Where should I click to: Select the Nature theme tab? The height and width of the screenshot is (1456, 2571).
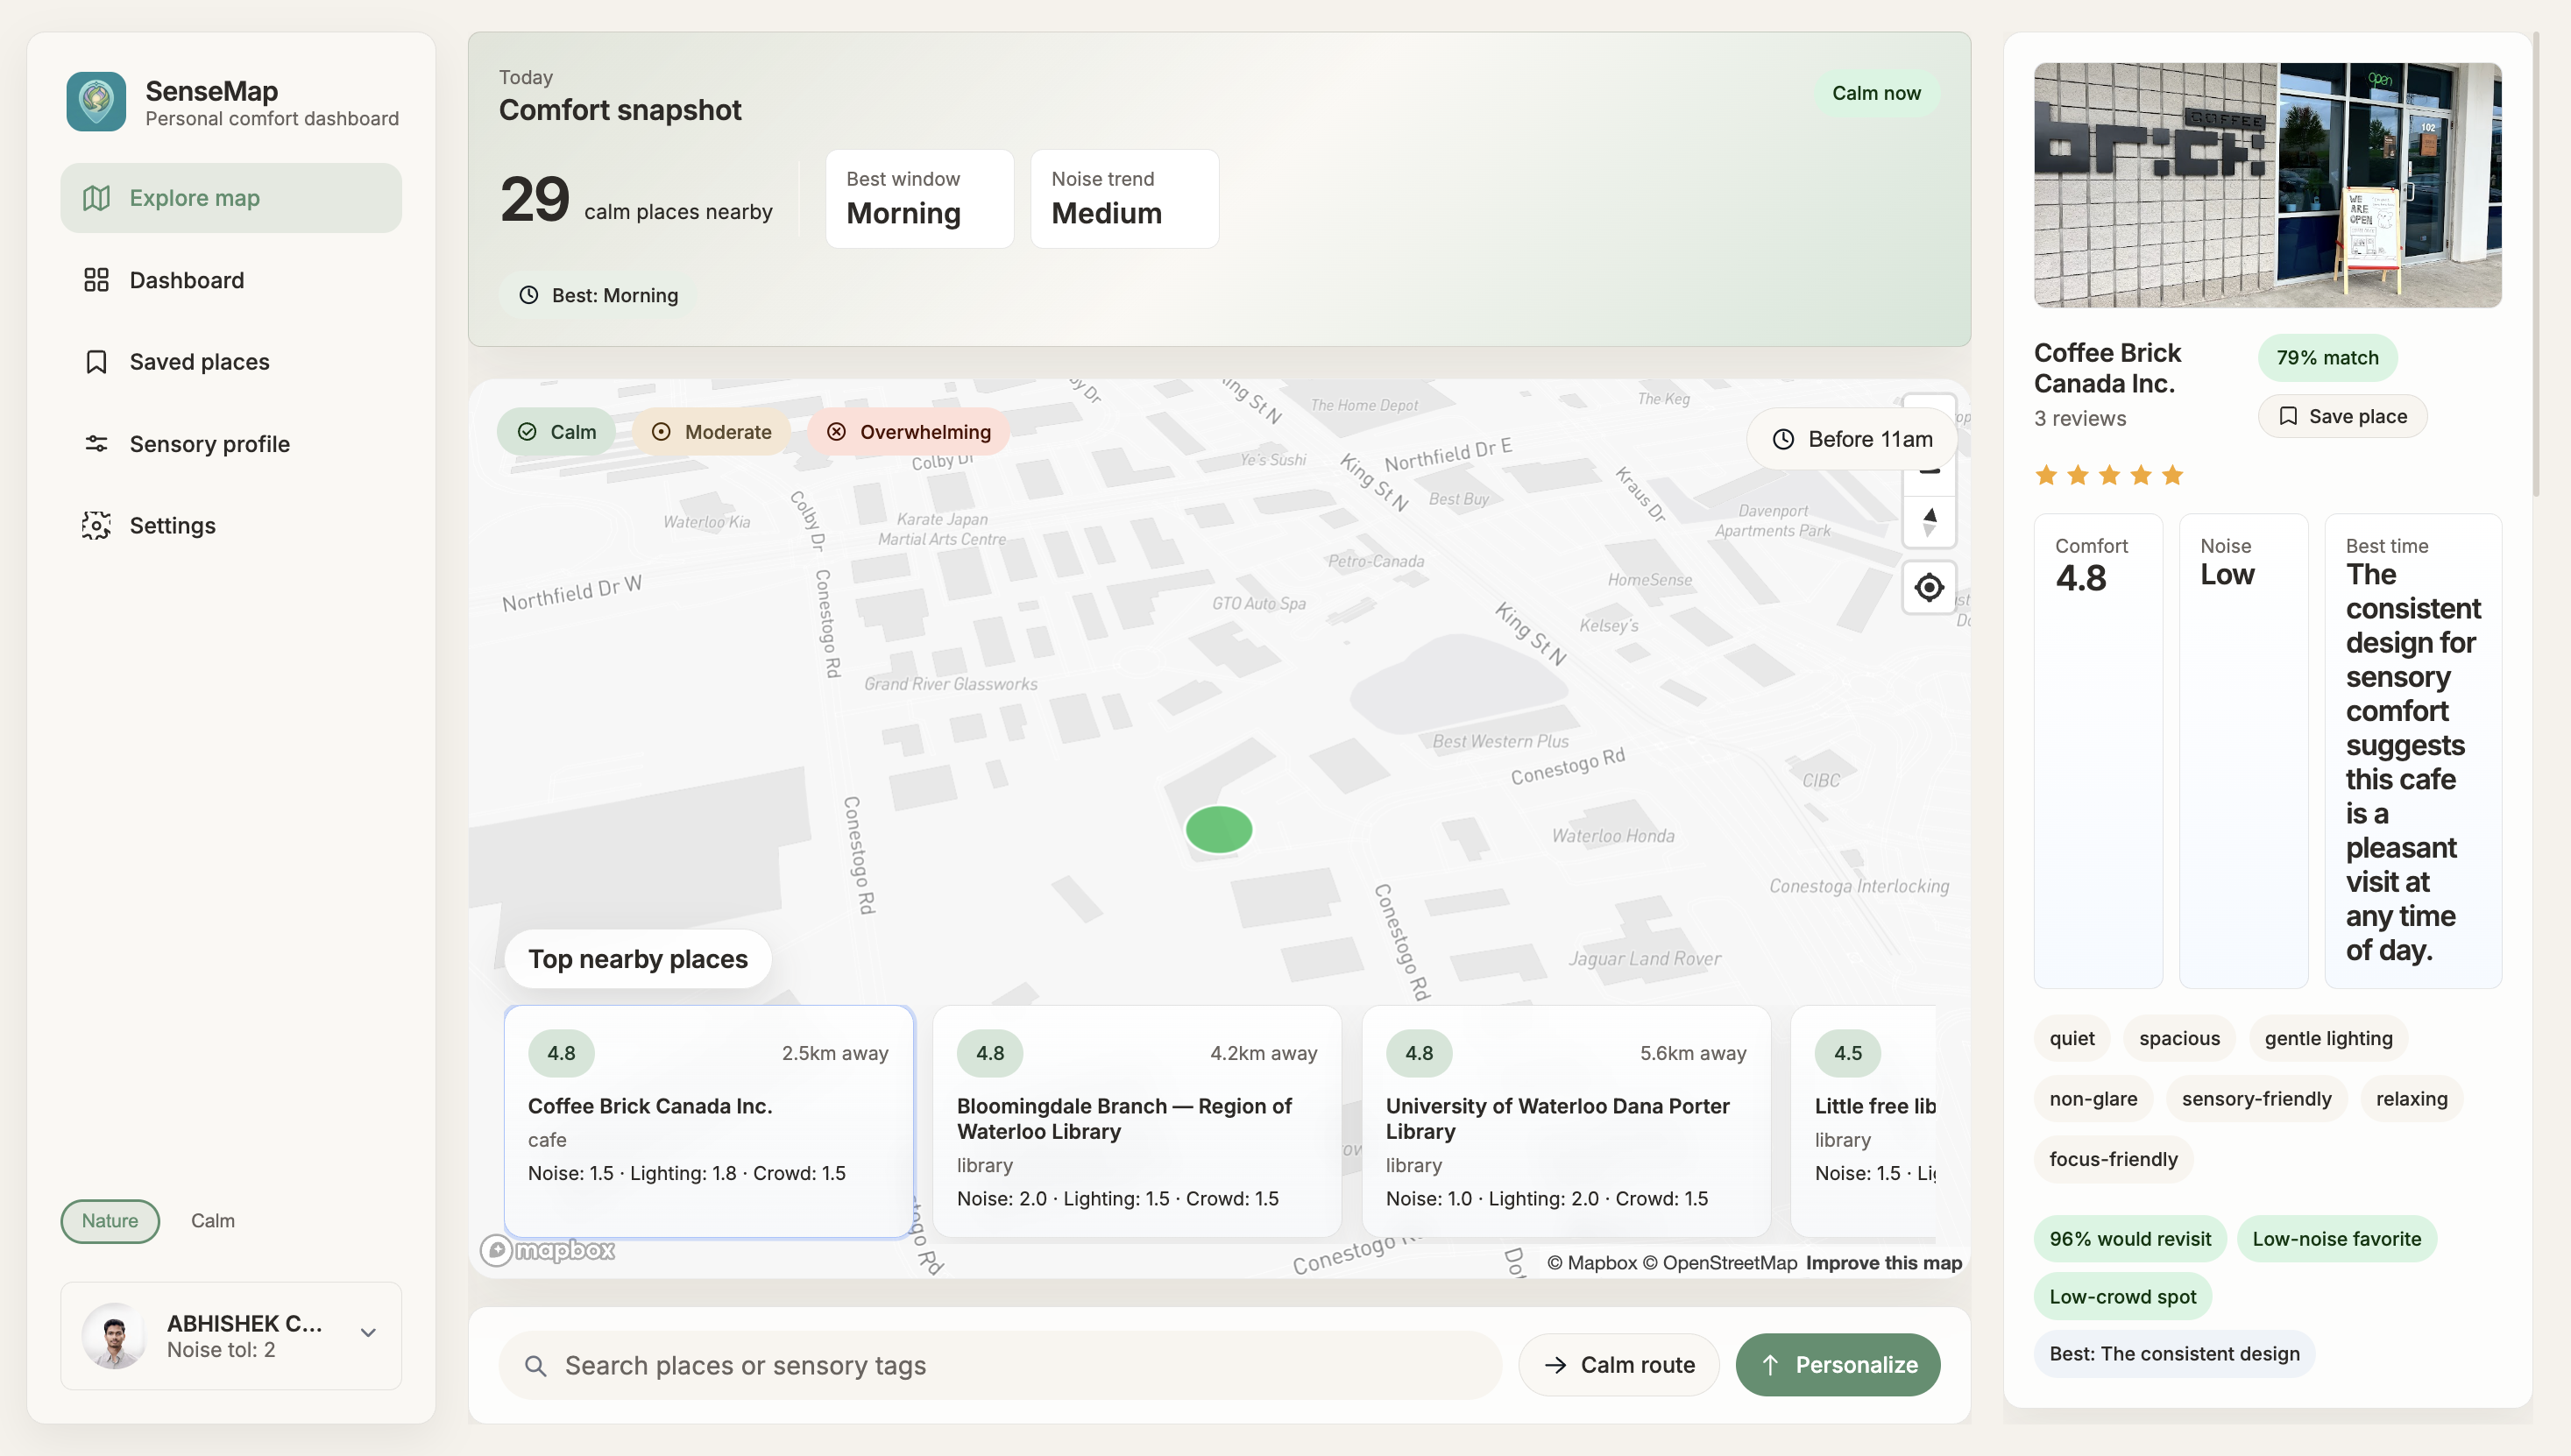110,1221
